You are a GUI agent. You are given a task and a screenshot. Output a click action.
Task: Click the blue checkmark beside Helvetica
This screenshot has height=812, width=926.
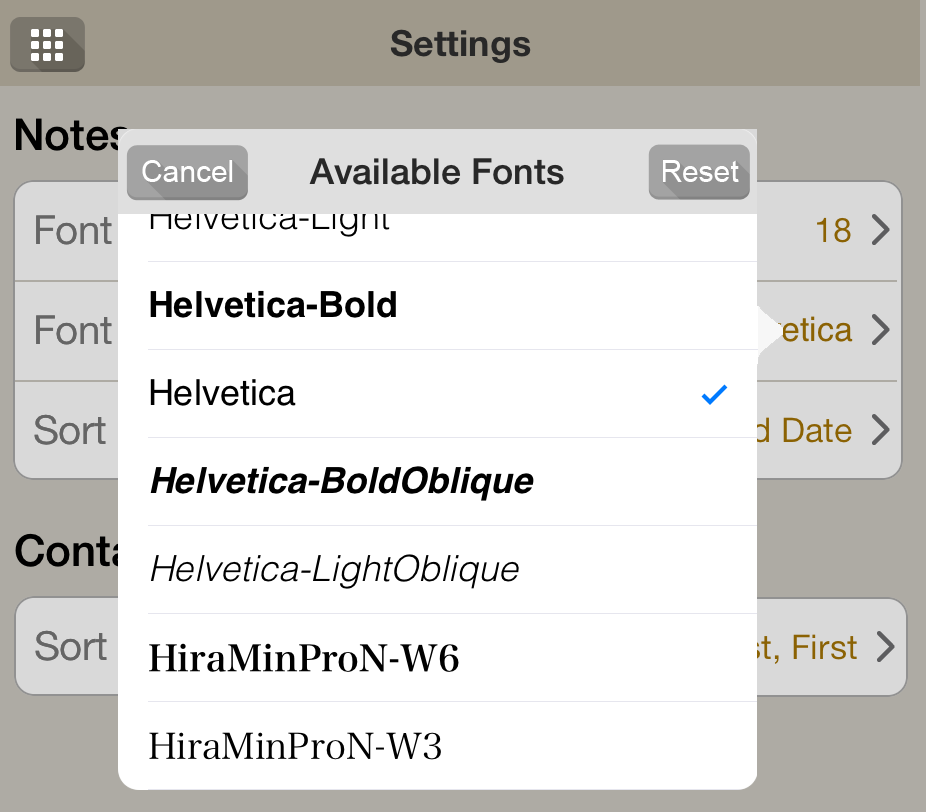pos(714,394)
